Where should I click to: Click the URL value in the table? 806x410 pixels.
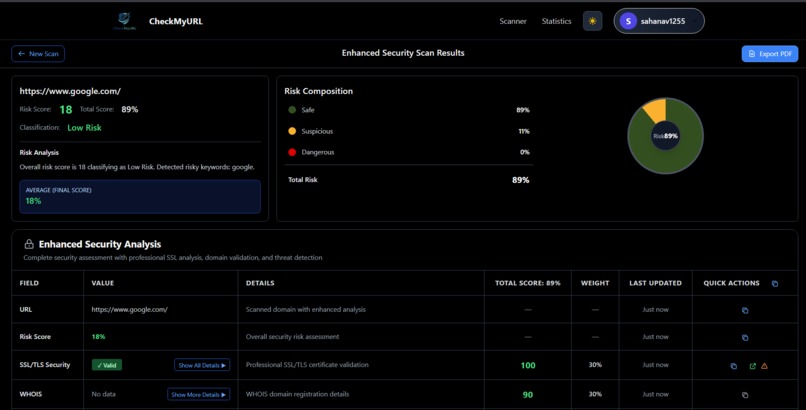tap(130, 309)
